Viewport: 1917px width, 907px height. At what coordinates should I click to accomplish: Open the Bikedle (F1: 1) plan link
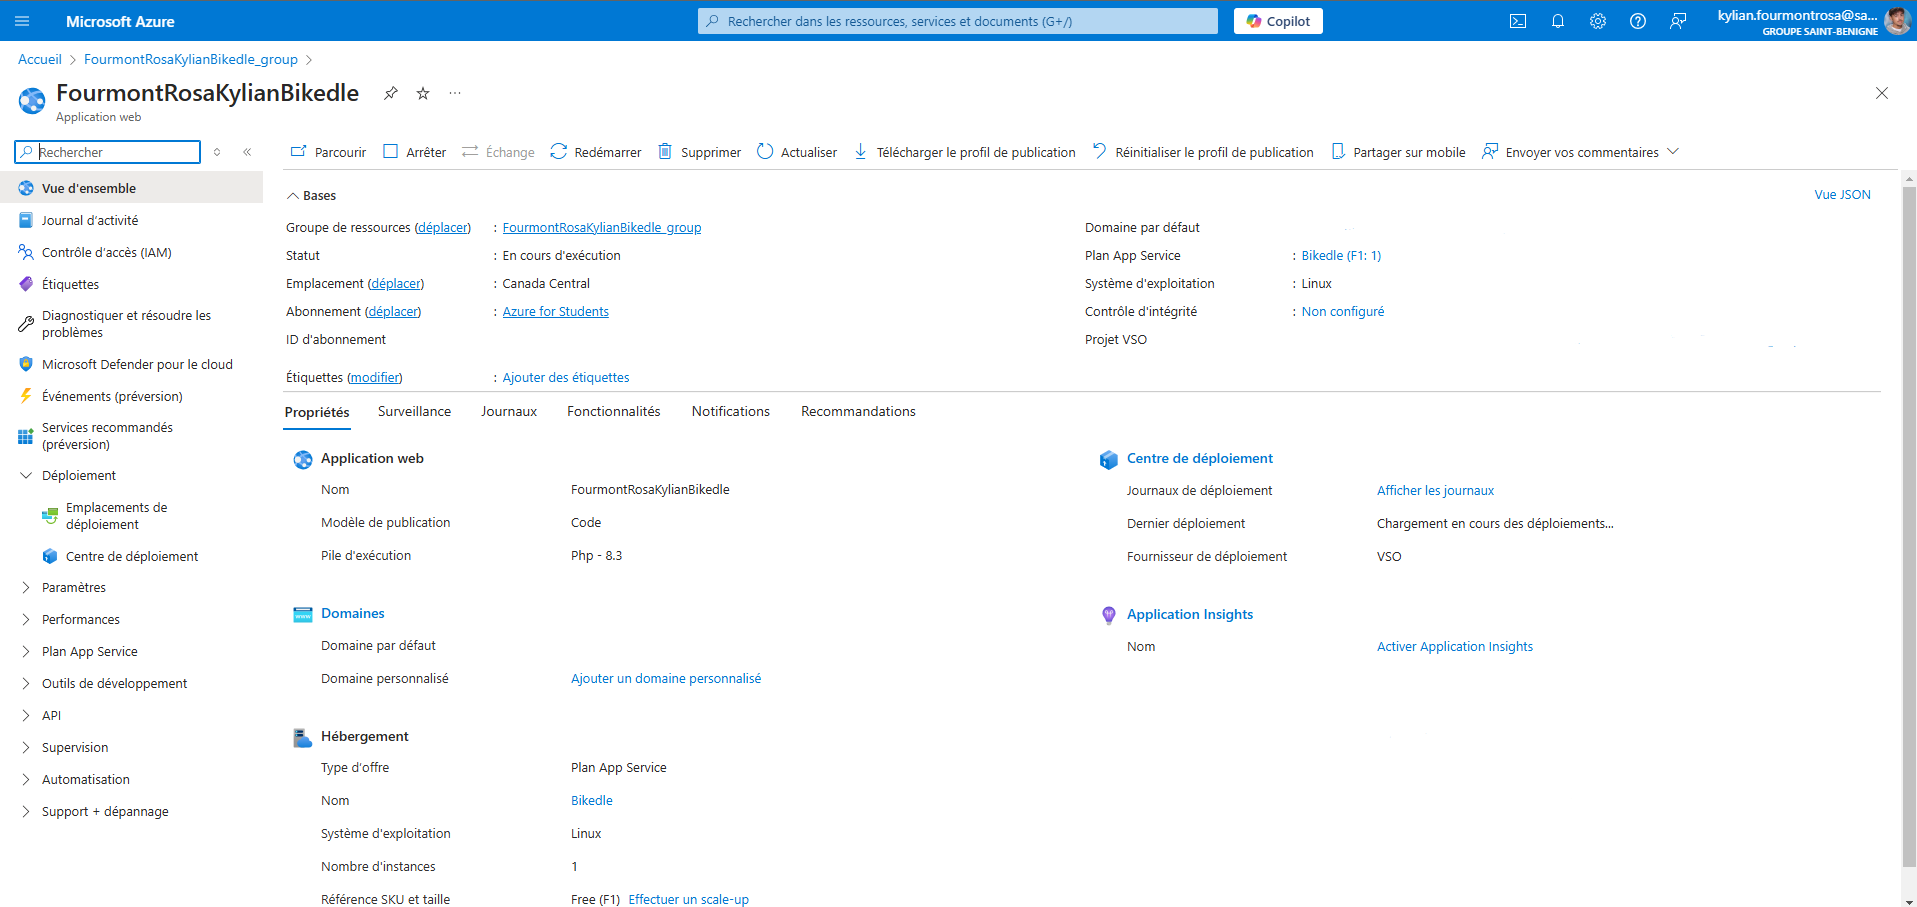(x=1341, y=255)
